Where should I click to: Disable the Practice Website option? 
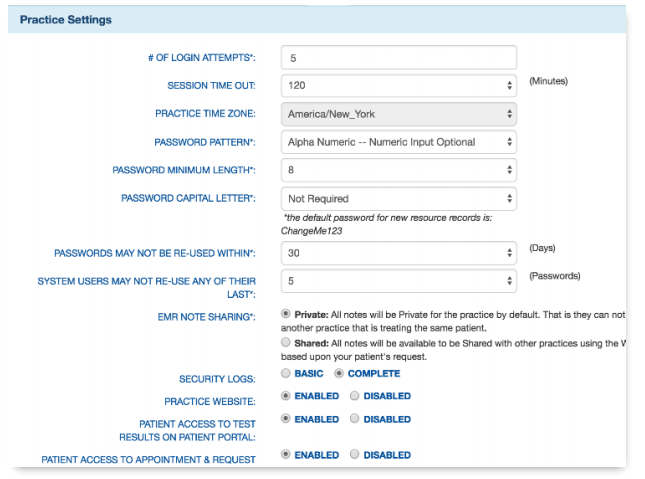click(x=355, y=396)
